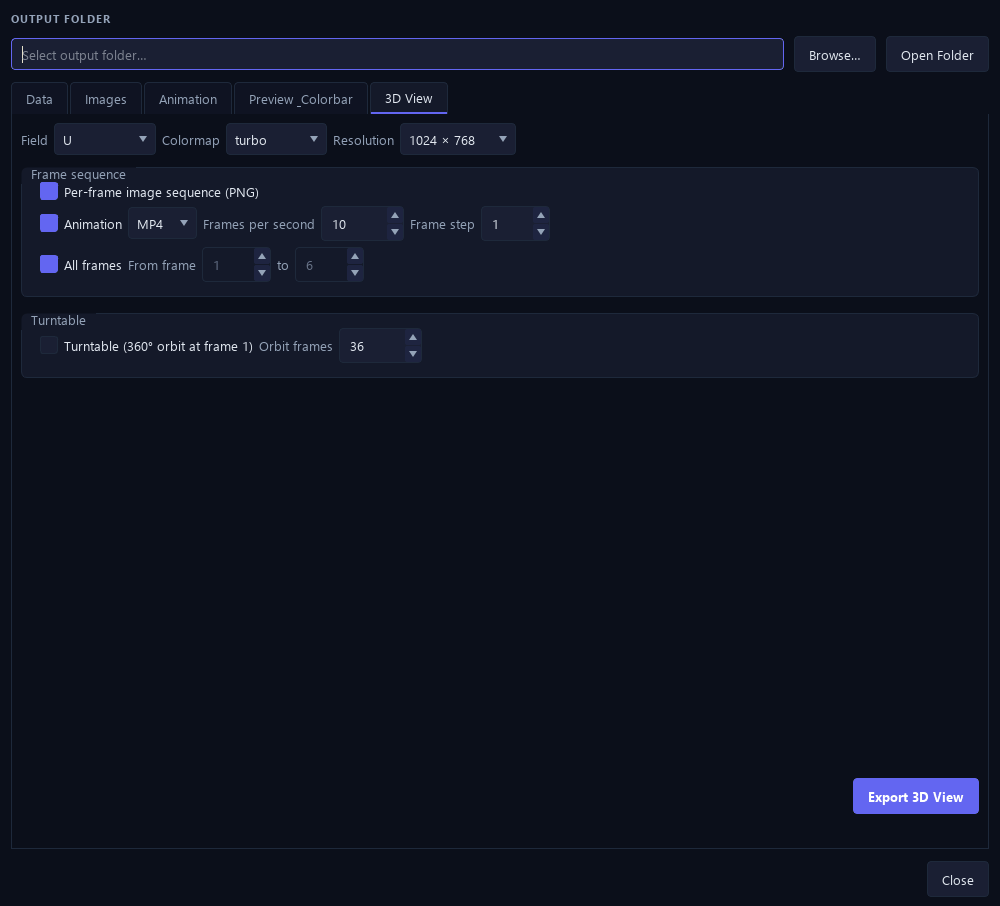Click the Export 3D View button
This screenshot has width=1000, height=906.
[915, 796]
